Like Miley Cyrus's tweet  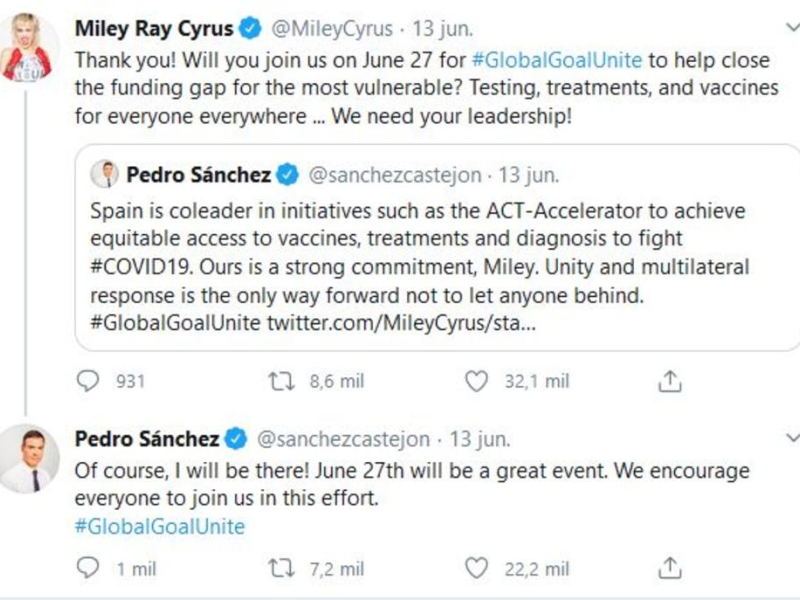pyautogui.click(x=479, y=381)
